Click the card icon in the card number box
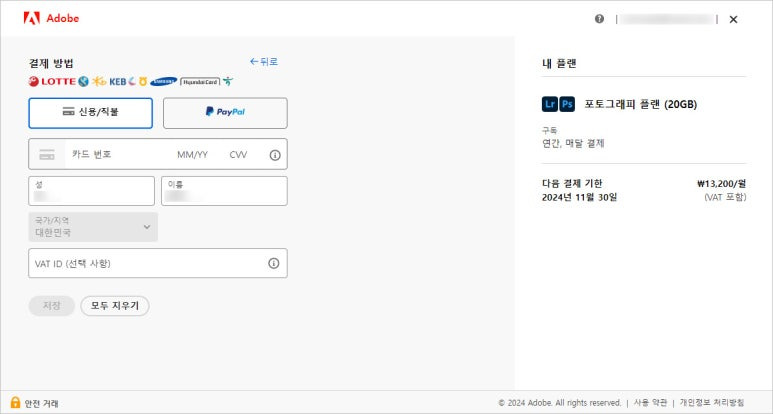The width and height of the screenshot is (773, 414). pyautogui.click(x=47, y=155)
